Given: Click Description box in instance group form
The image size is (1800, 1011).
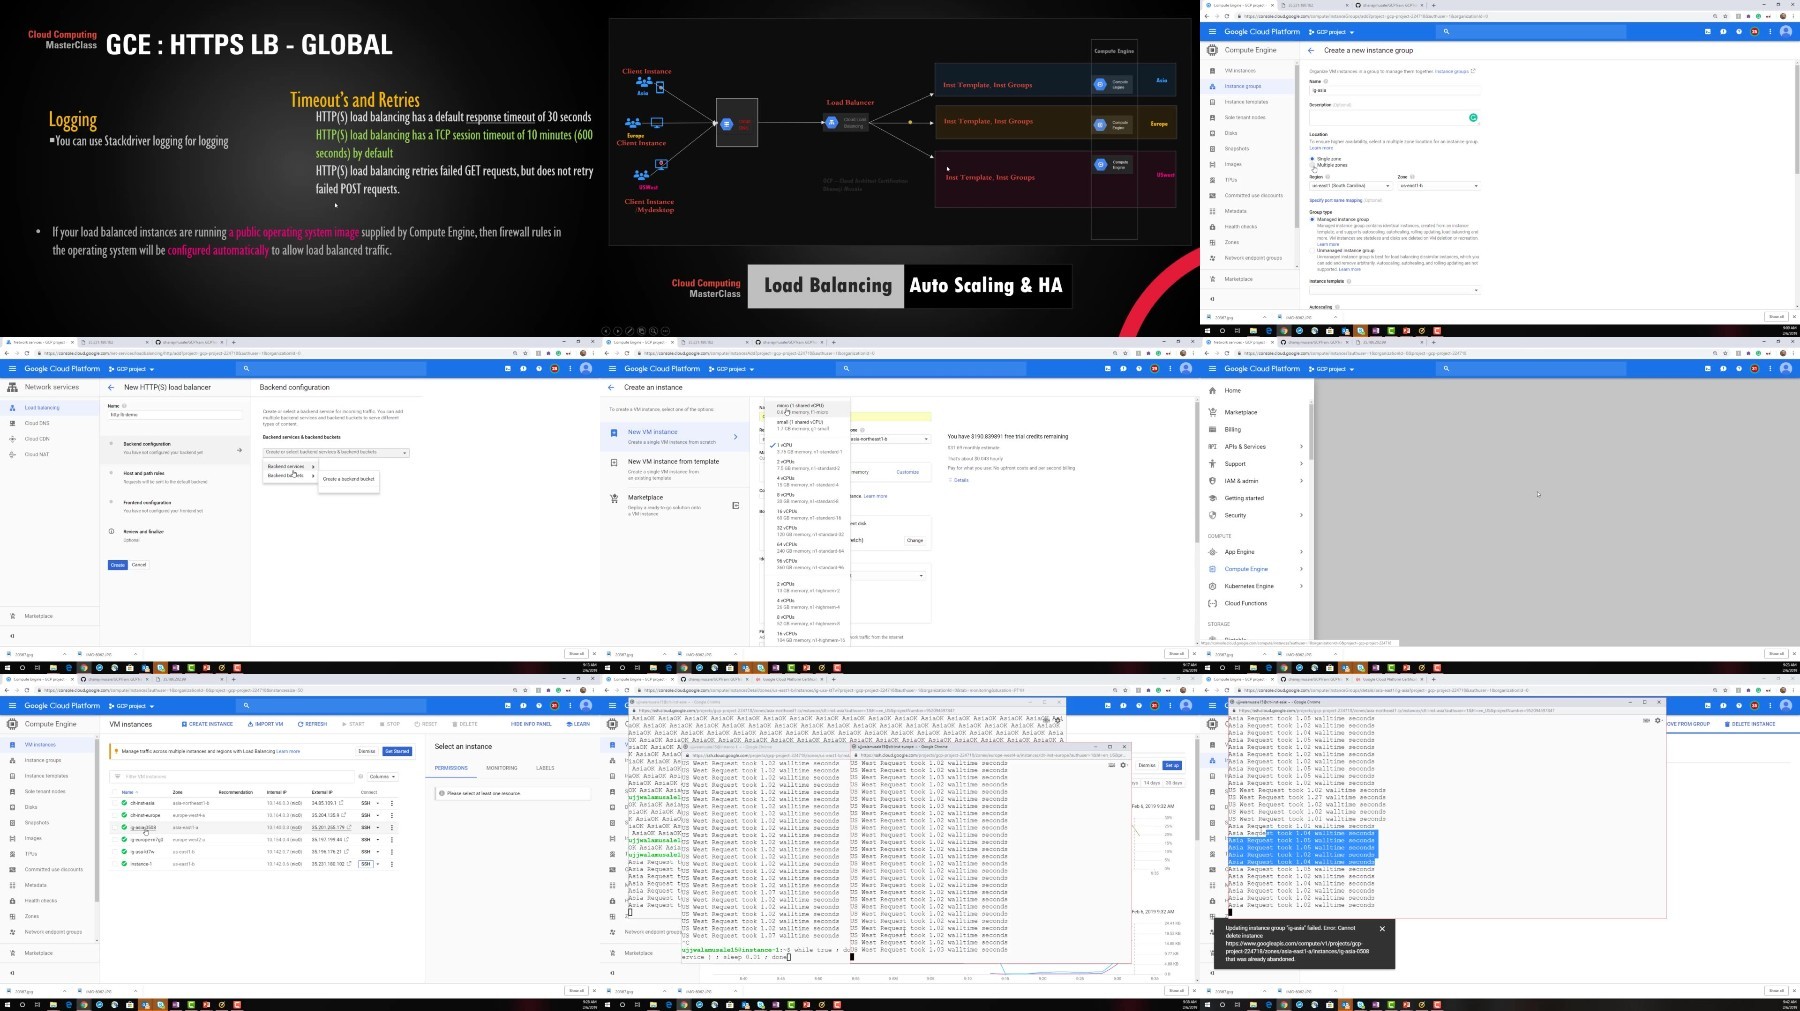Looking at the screenshot, I should point(1394,118).
